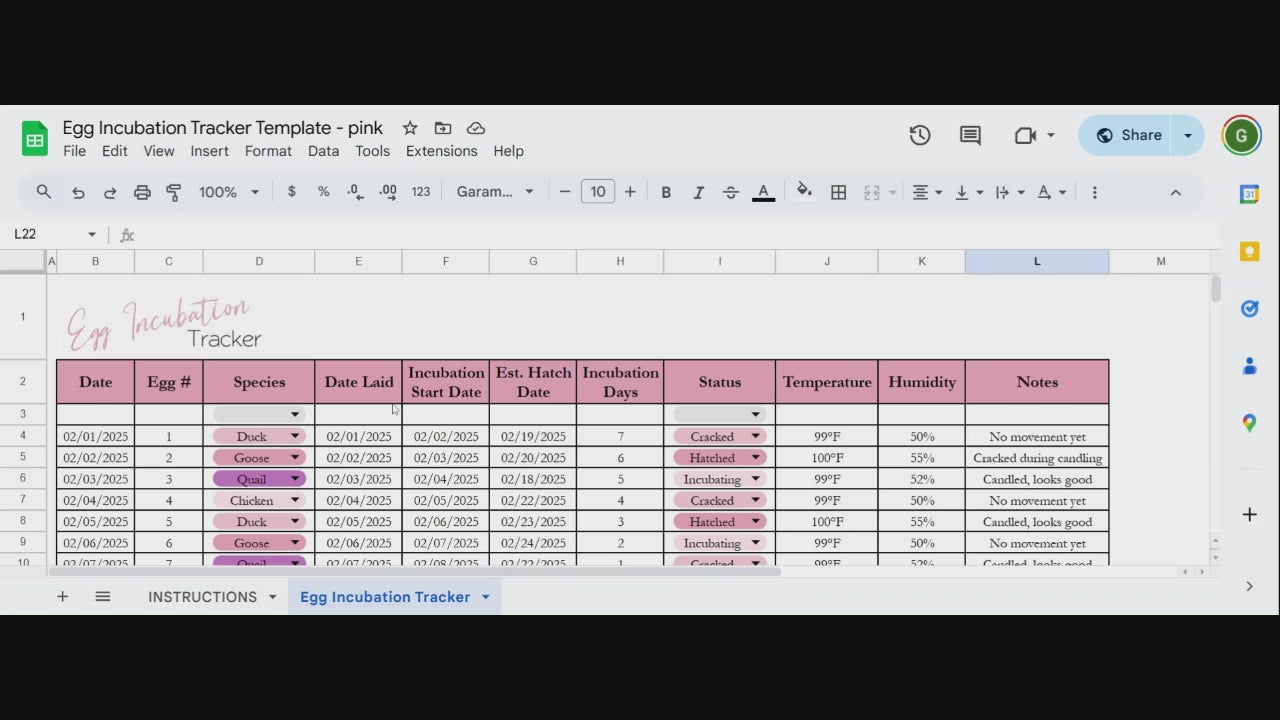This screenshot has width=1280, height=720.
Task: Open version history clock icon
Action: pos(920,135)
